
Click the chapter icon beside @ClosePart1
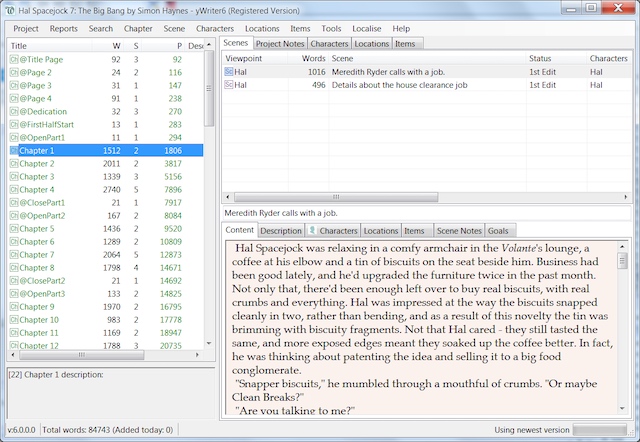click(14, 203)
